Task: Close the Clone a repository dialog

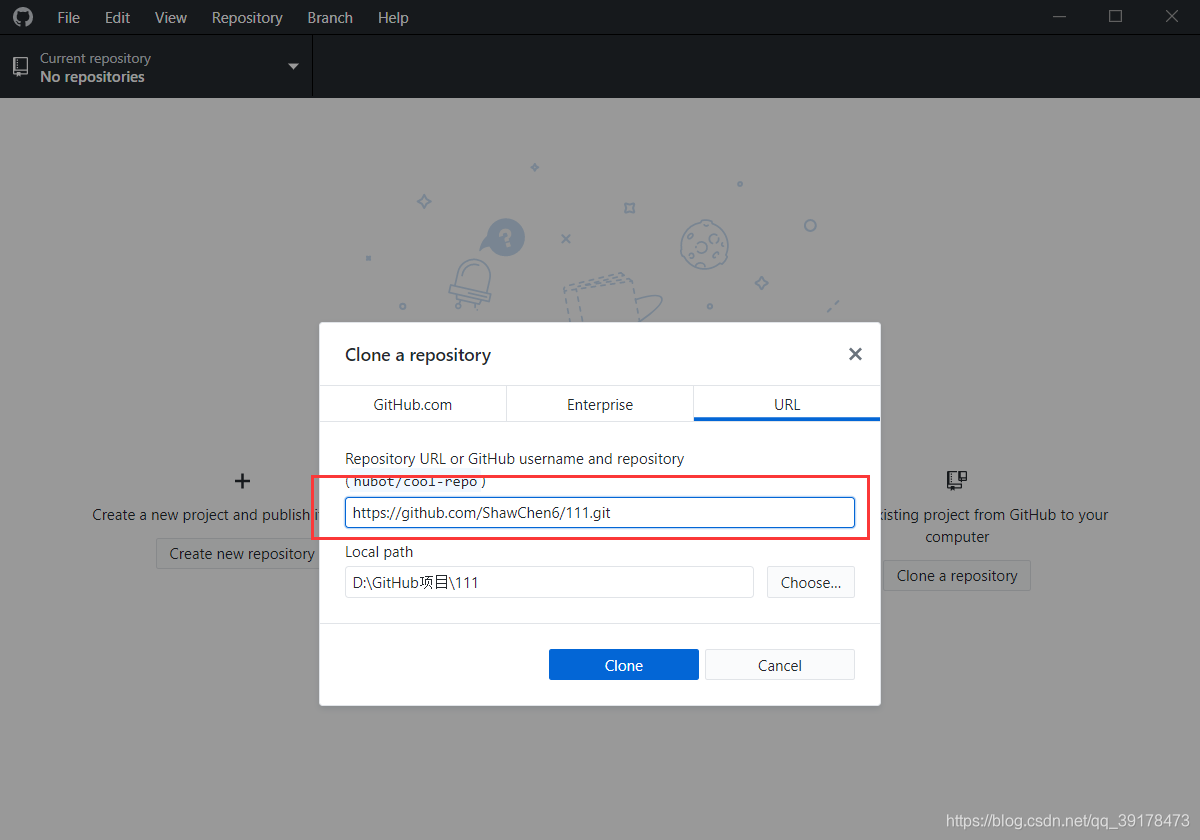Action: (x=855, y=354)
